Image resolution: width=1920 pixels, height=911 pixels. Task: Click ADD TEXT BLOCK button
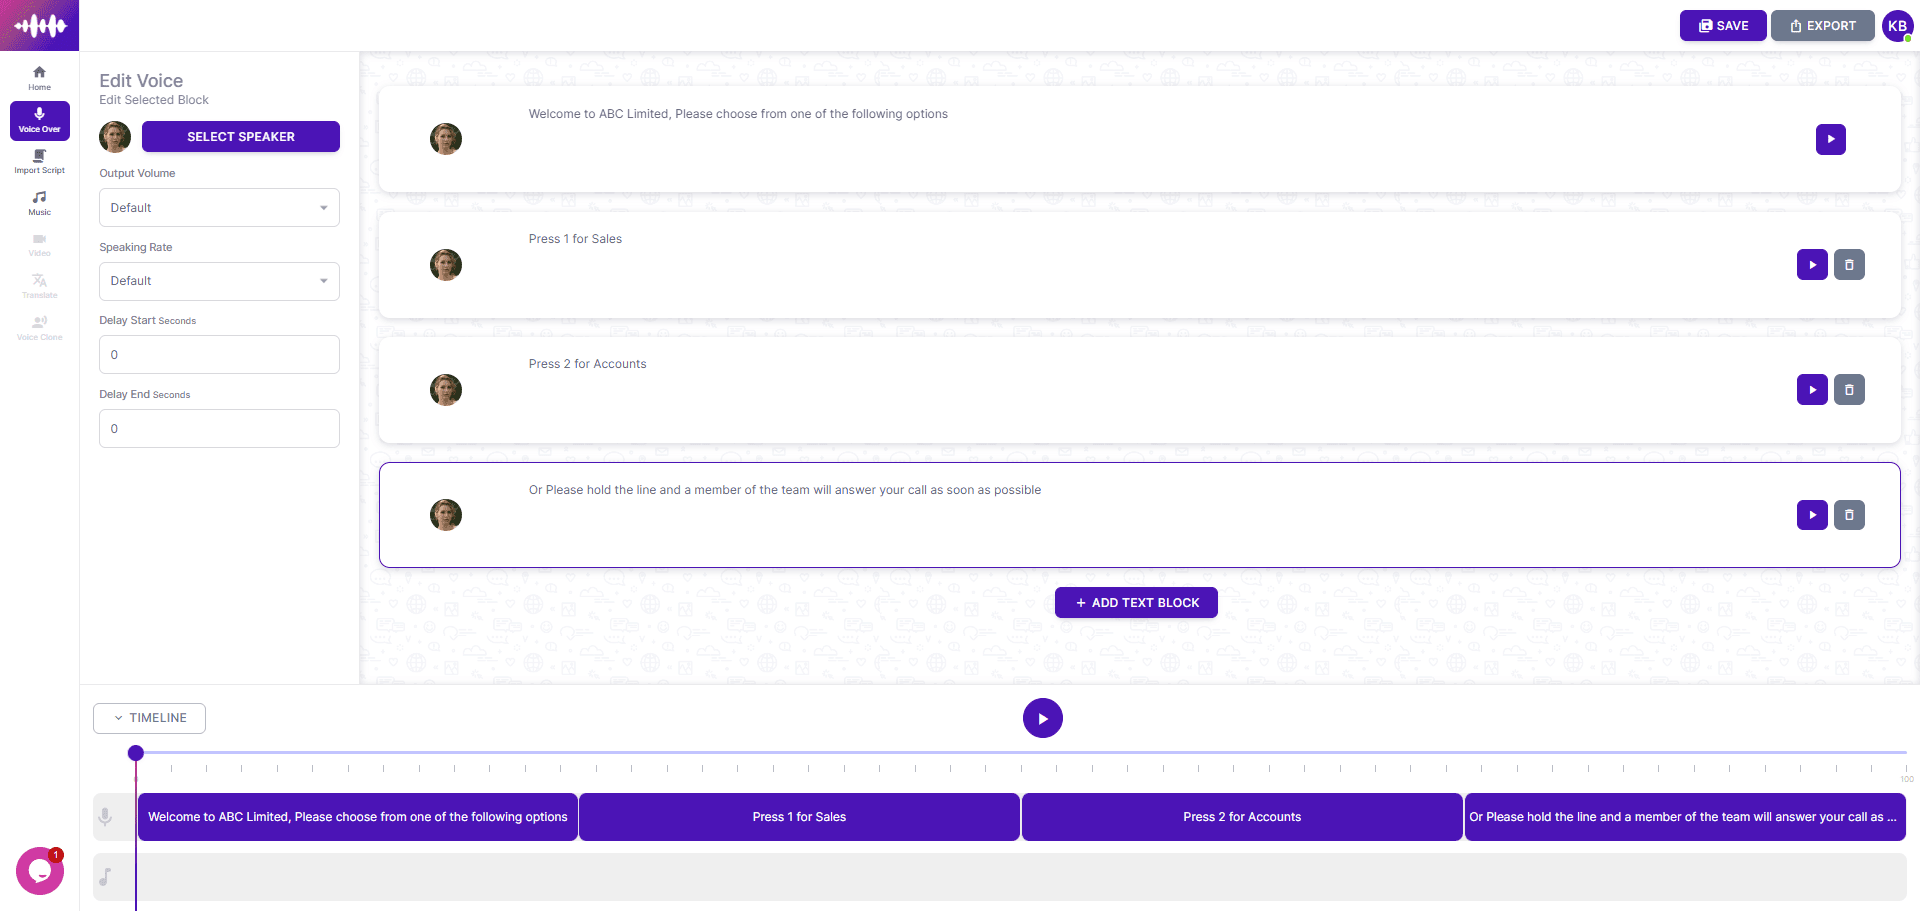click(1136, 602)
